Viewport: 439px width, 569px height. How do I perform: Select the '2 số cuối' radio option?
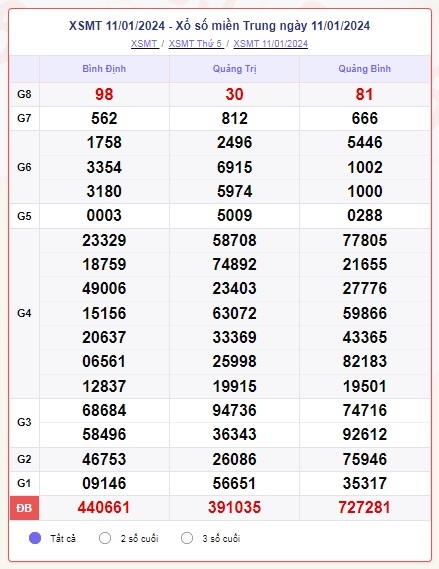[105, 538]
